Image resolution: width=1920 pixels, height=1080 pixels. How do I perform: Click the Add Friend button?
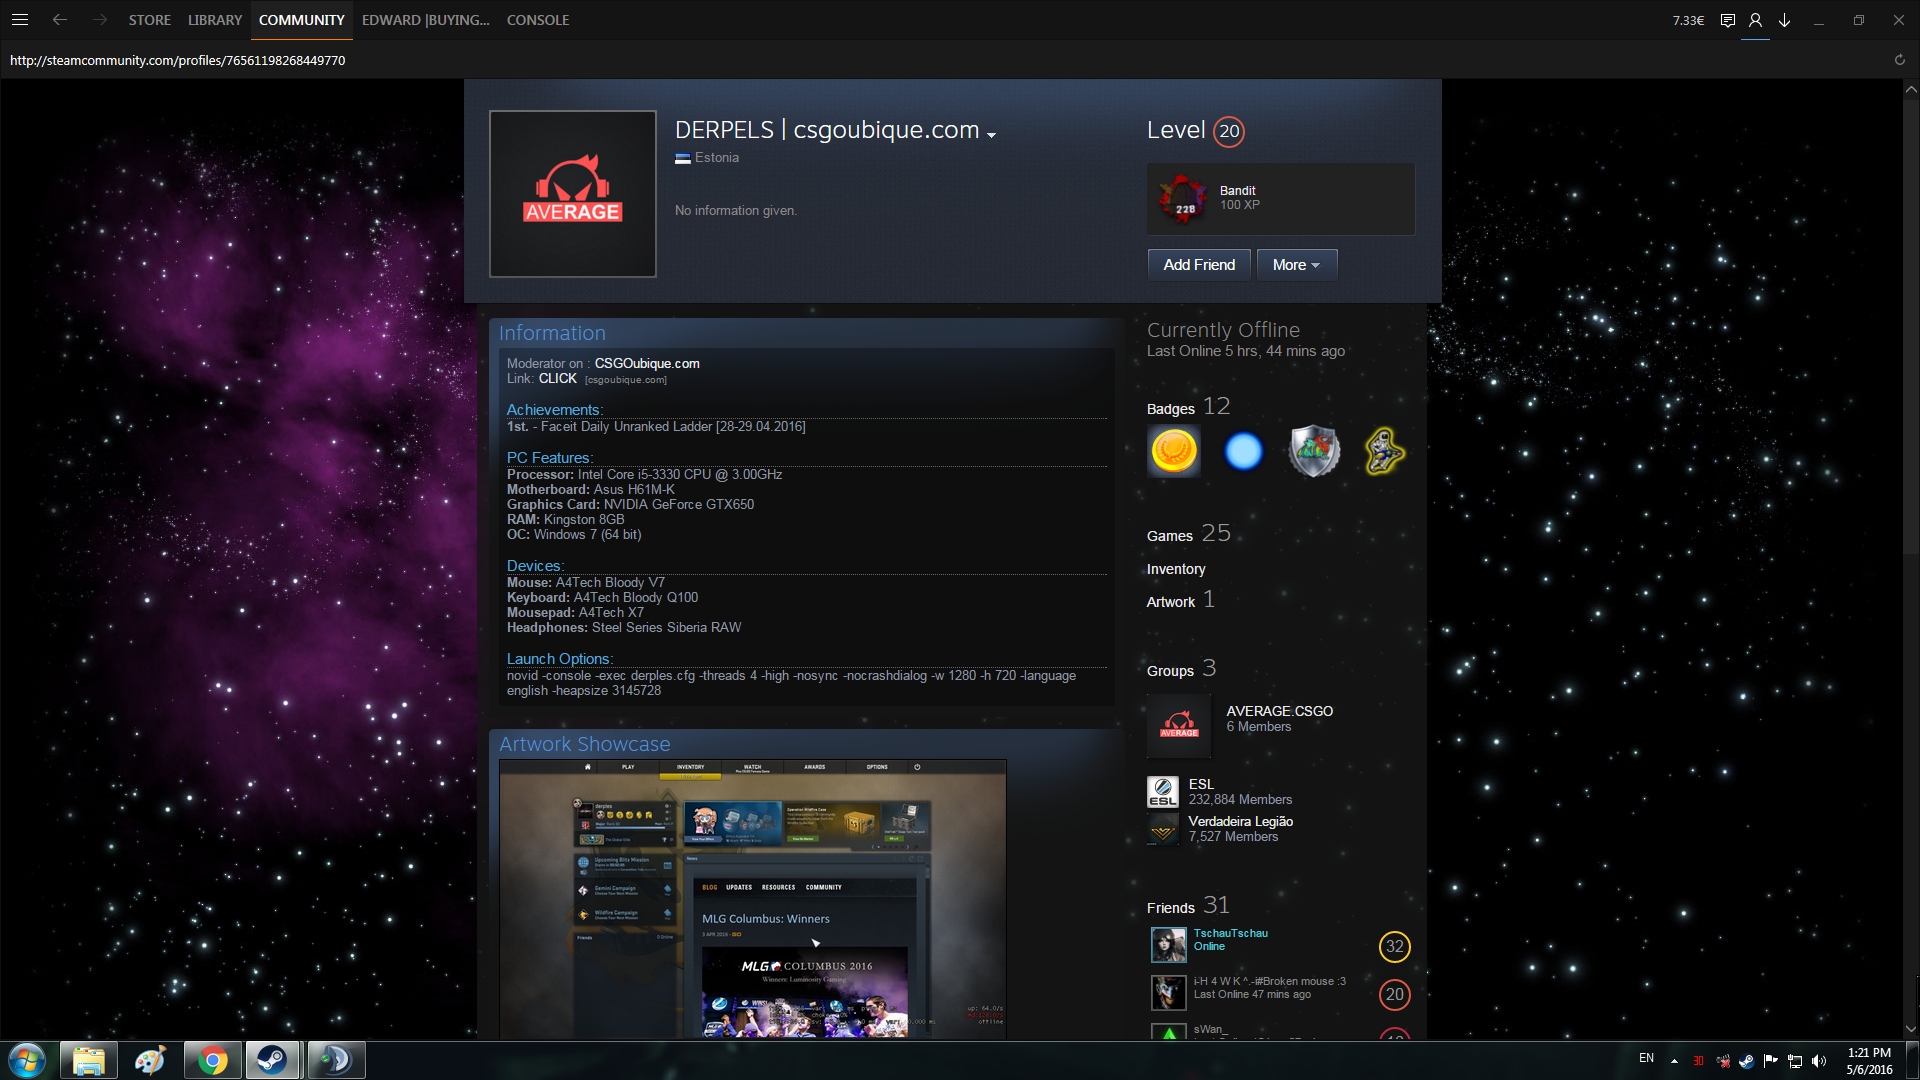point(1199,265)
